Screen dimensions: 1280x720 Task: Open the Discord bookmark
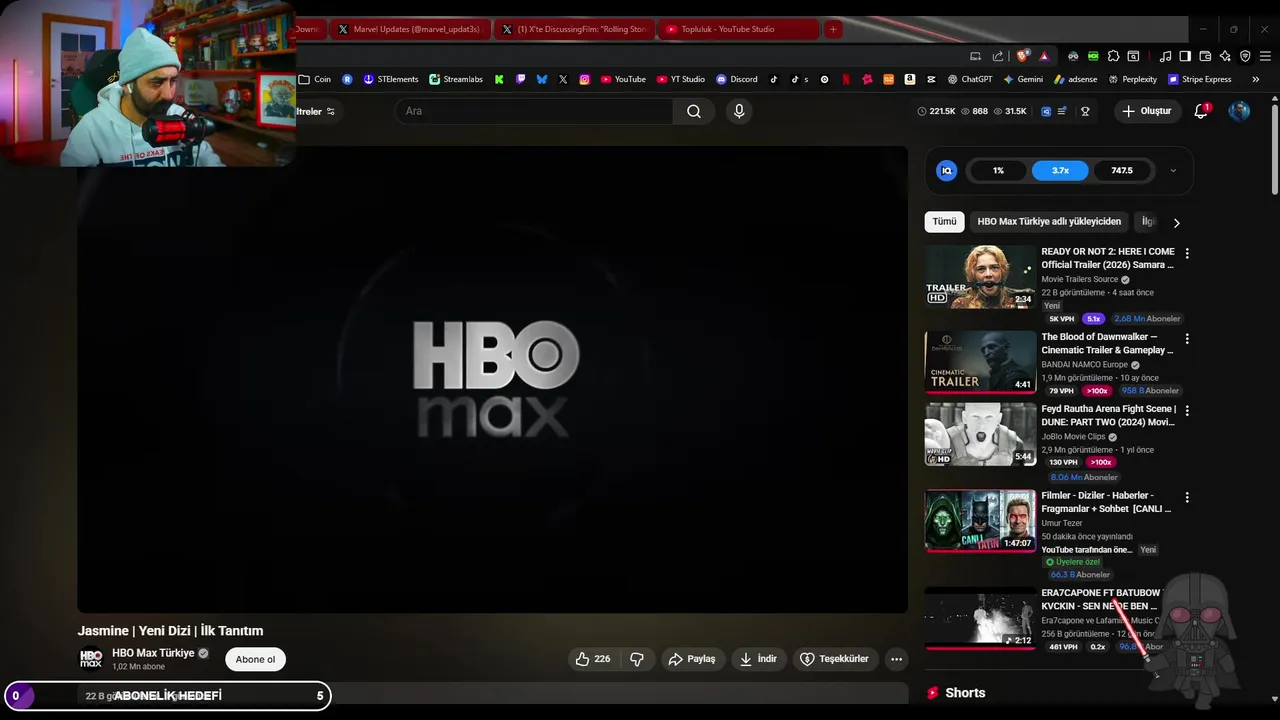coord(737,79)
